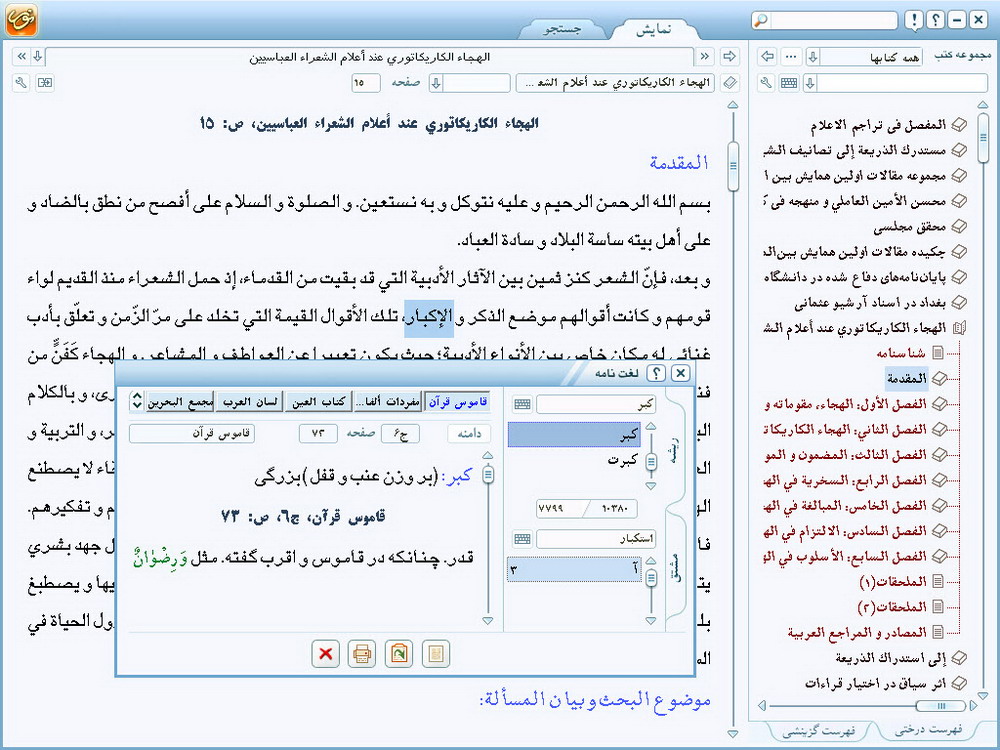
Task: Click the sidebar tree vertical scroll handle
Action: click(983, 138)
